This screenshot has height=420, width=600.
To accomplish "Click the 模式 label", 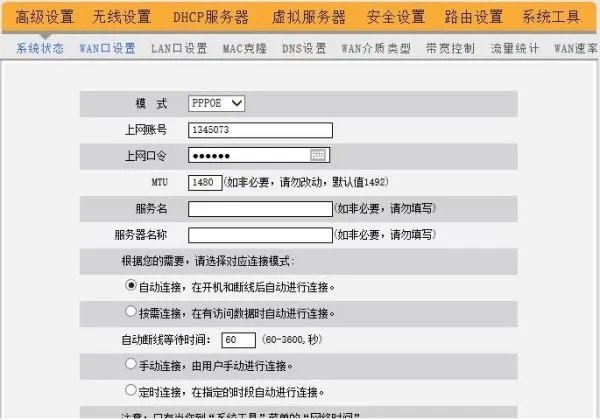I will pos(151,103).
